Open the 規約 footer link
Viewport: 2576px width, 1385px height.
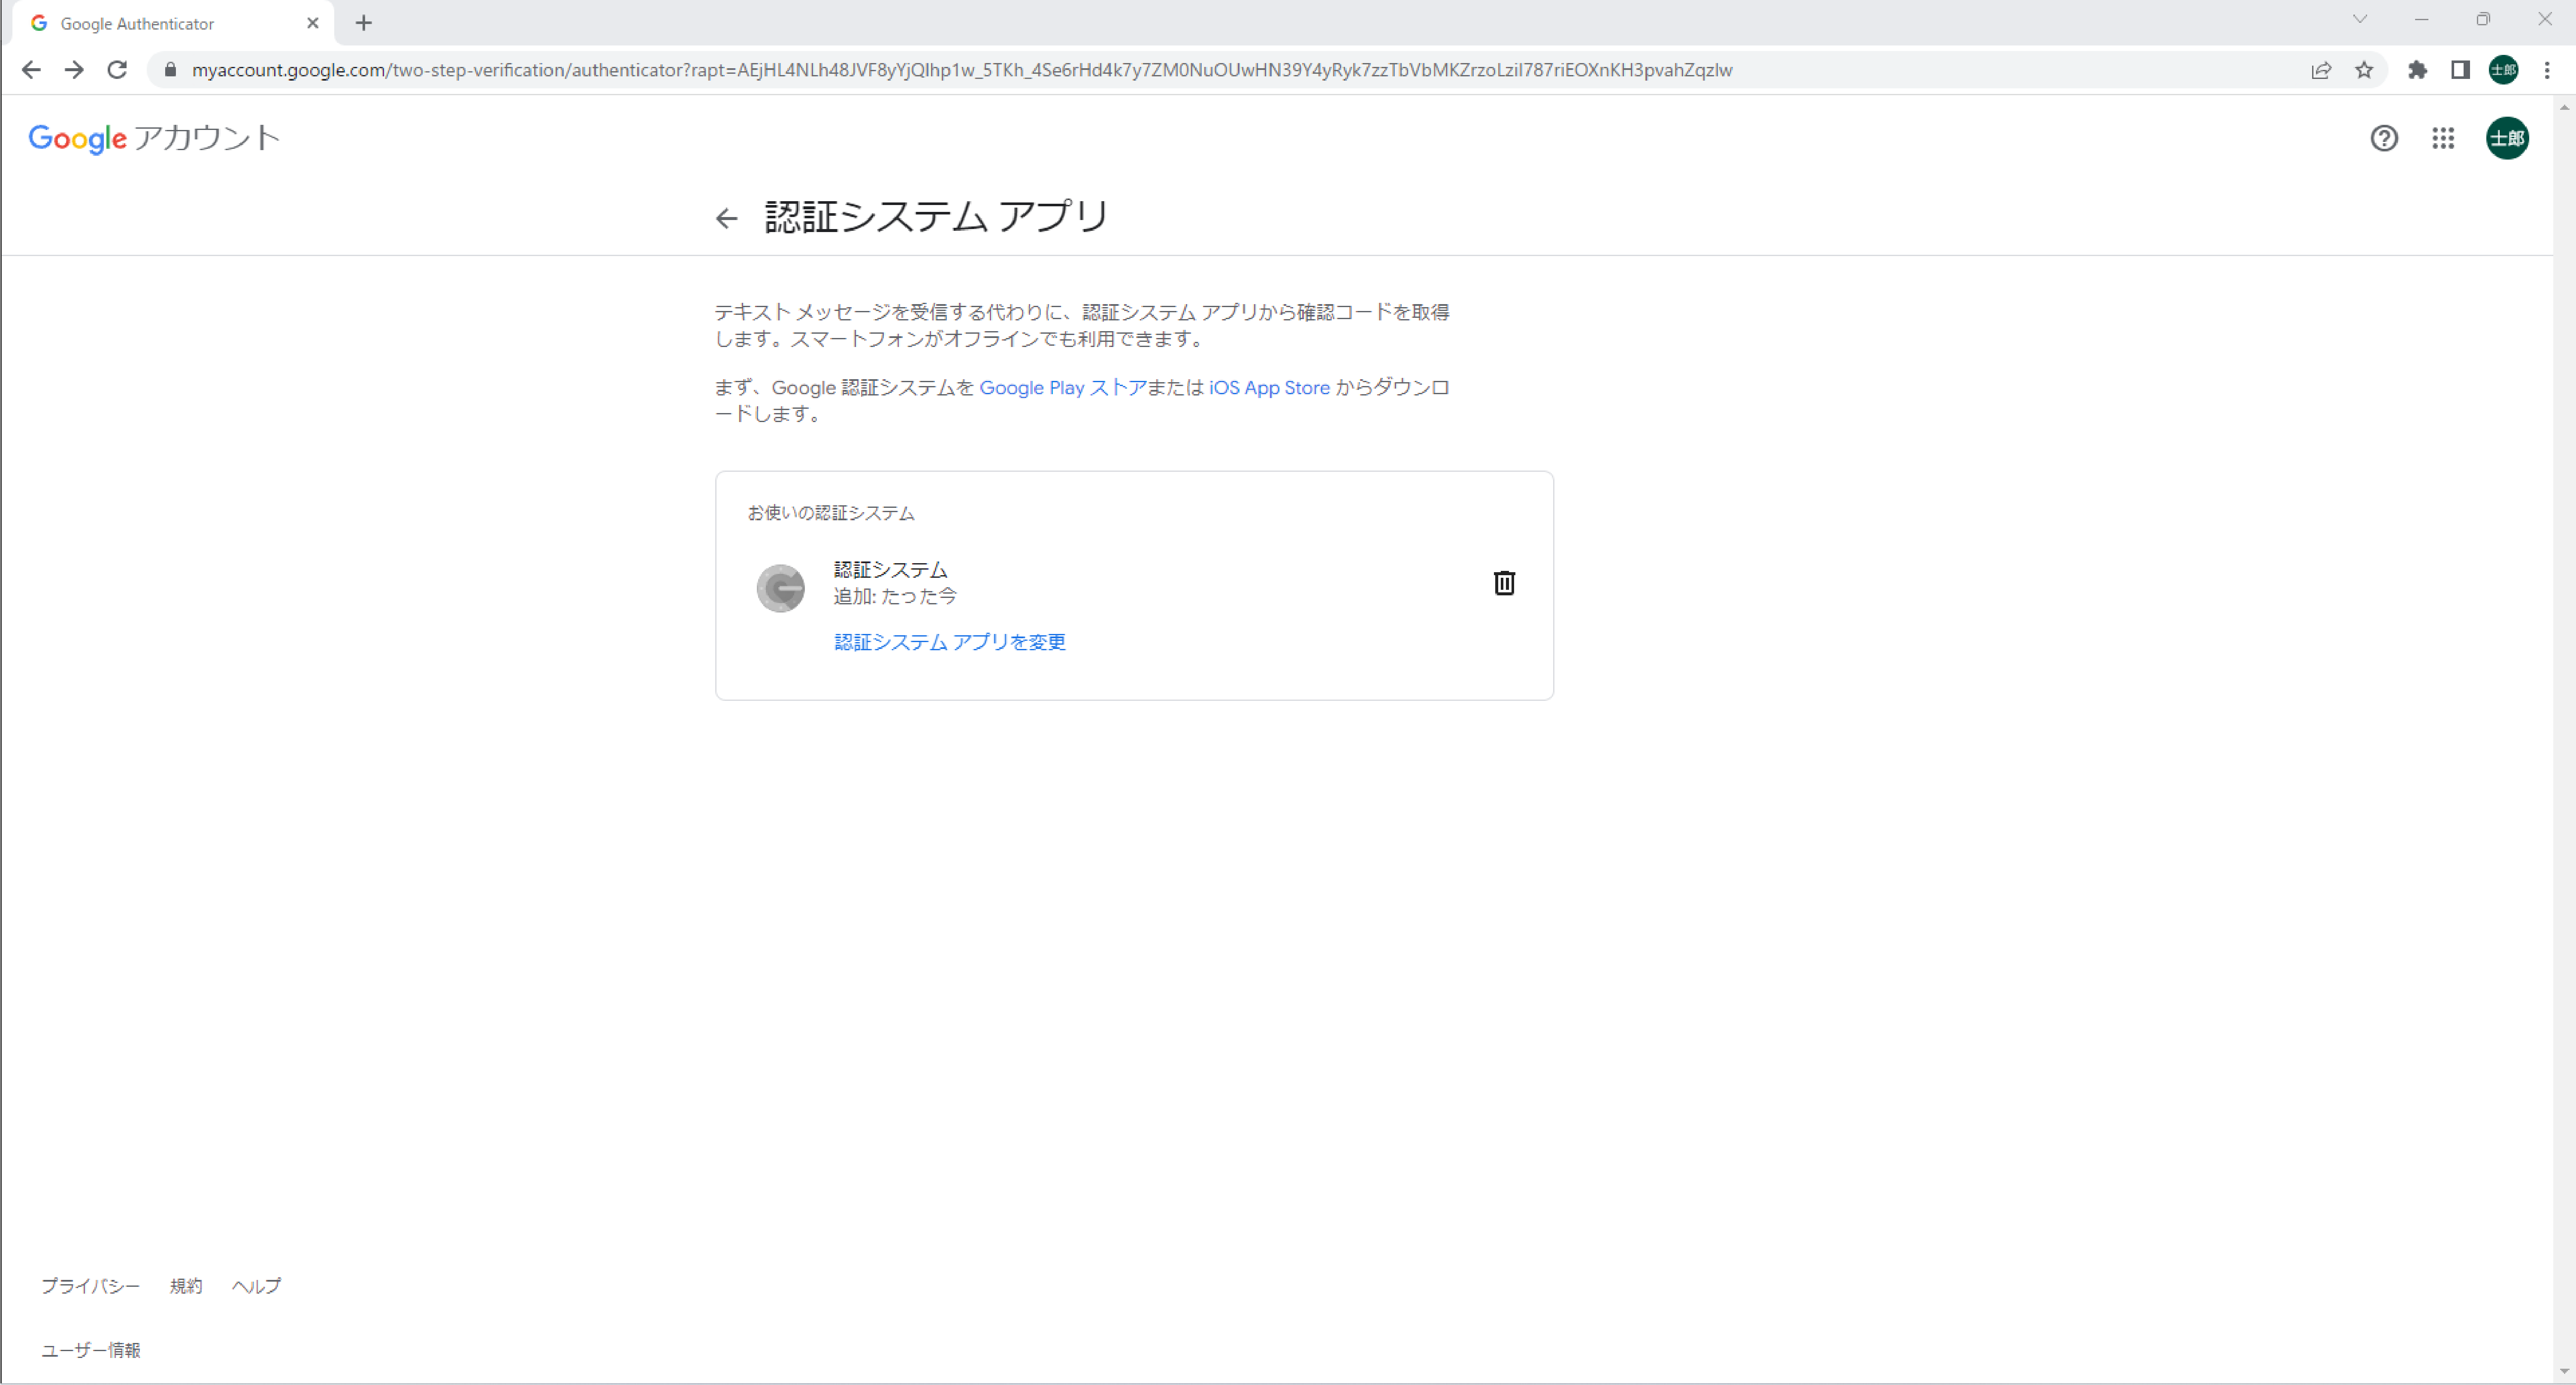pyautogui.click(x=186, y=1286)
